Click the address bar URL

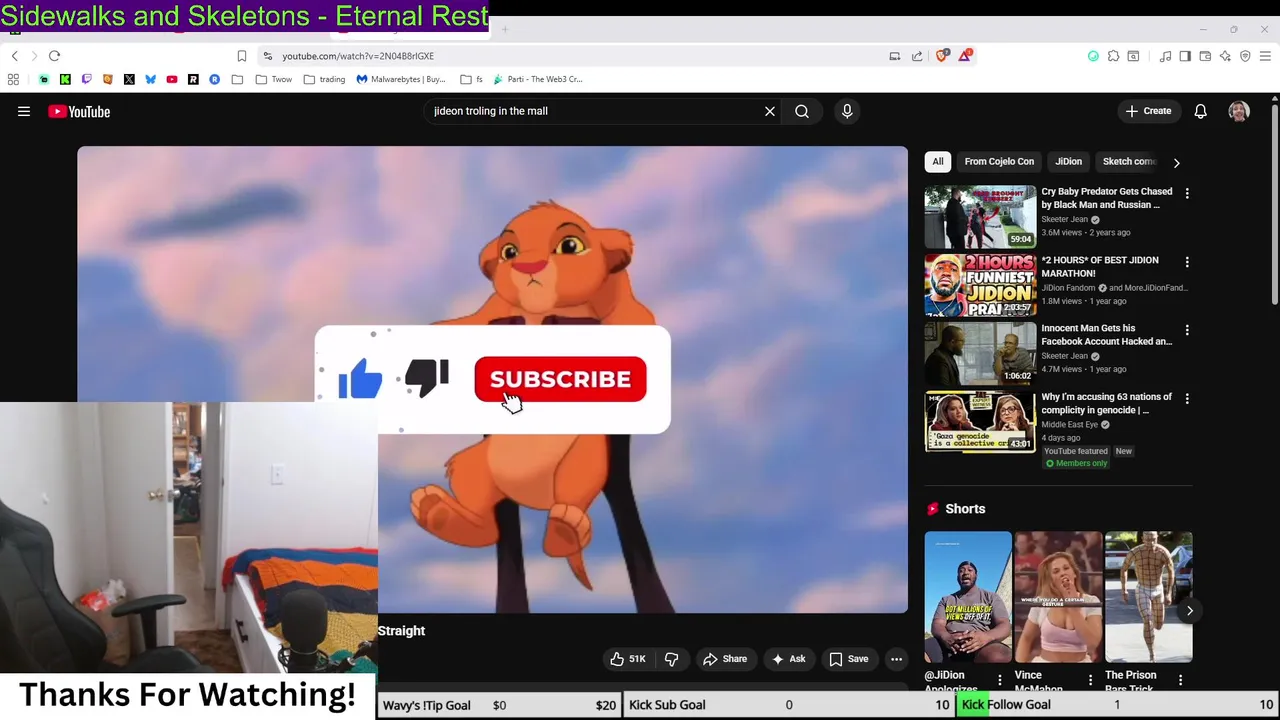358,56
